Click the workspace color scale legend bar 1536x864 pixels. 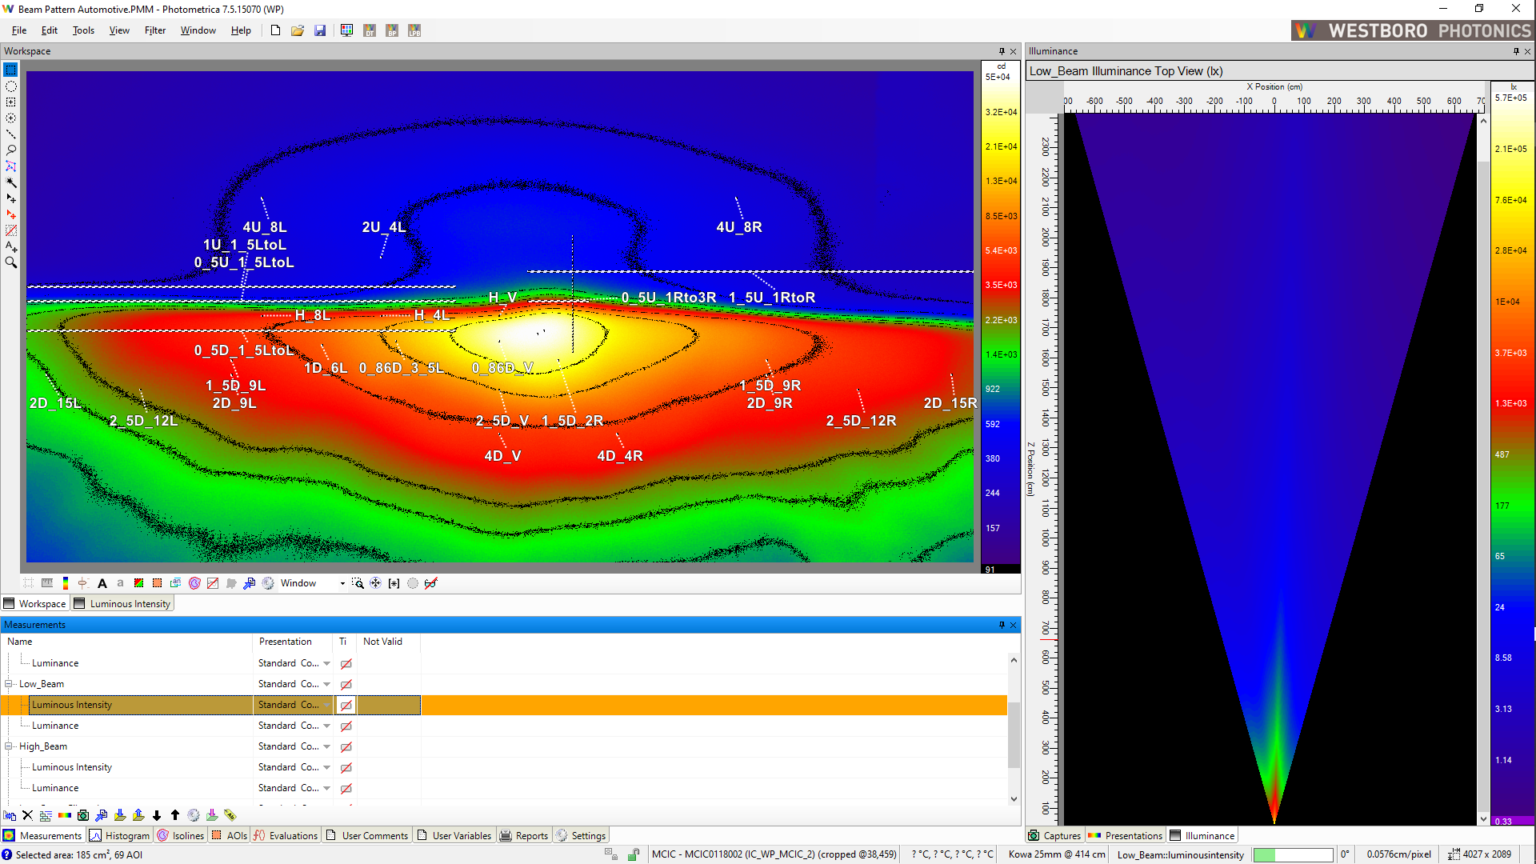tap(1001, 316)
